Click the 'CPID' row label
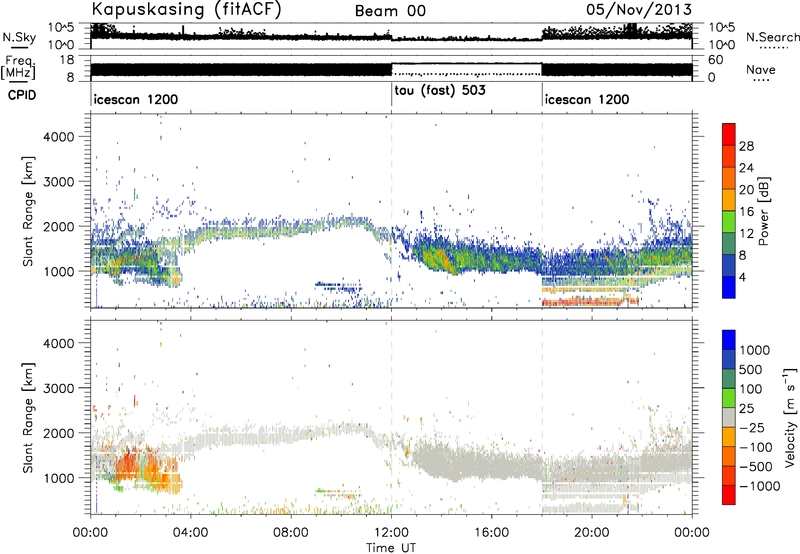This screenshot has width=800, height=554. [22, 95]
